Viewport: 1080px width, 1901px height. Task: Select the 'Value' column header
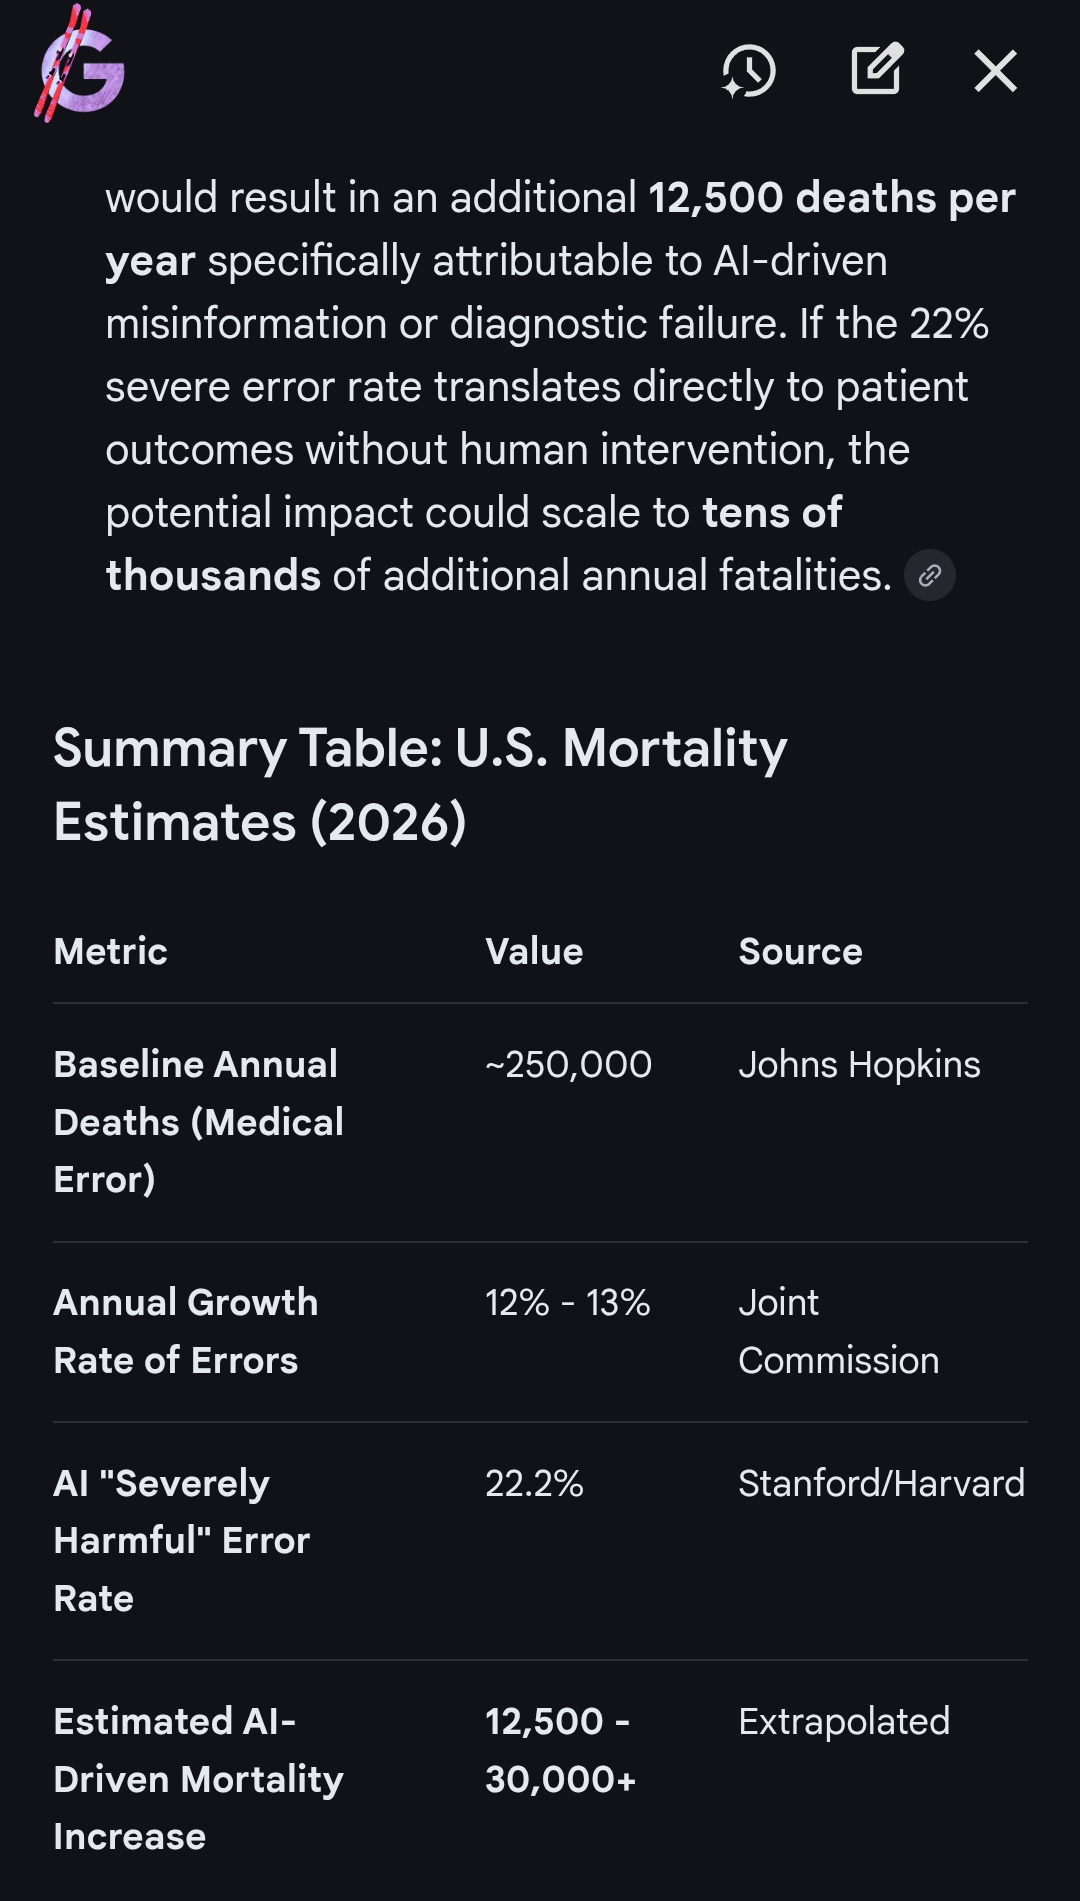coord(534,951)
